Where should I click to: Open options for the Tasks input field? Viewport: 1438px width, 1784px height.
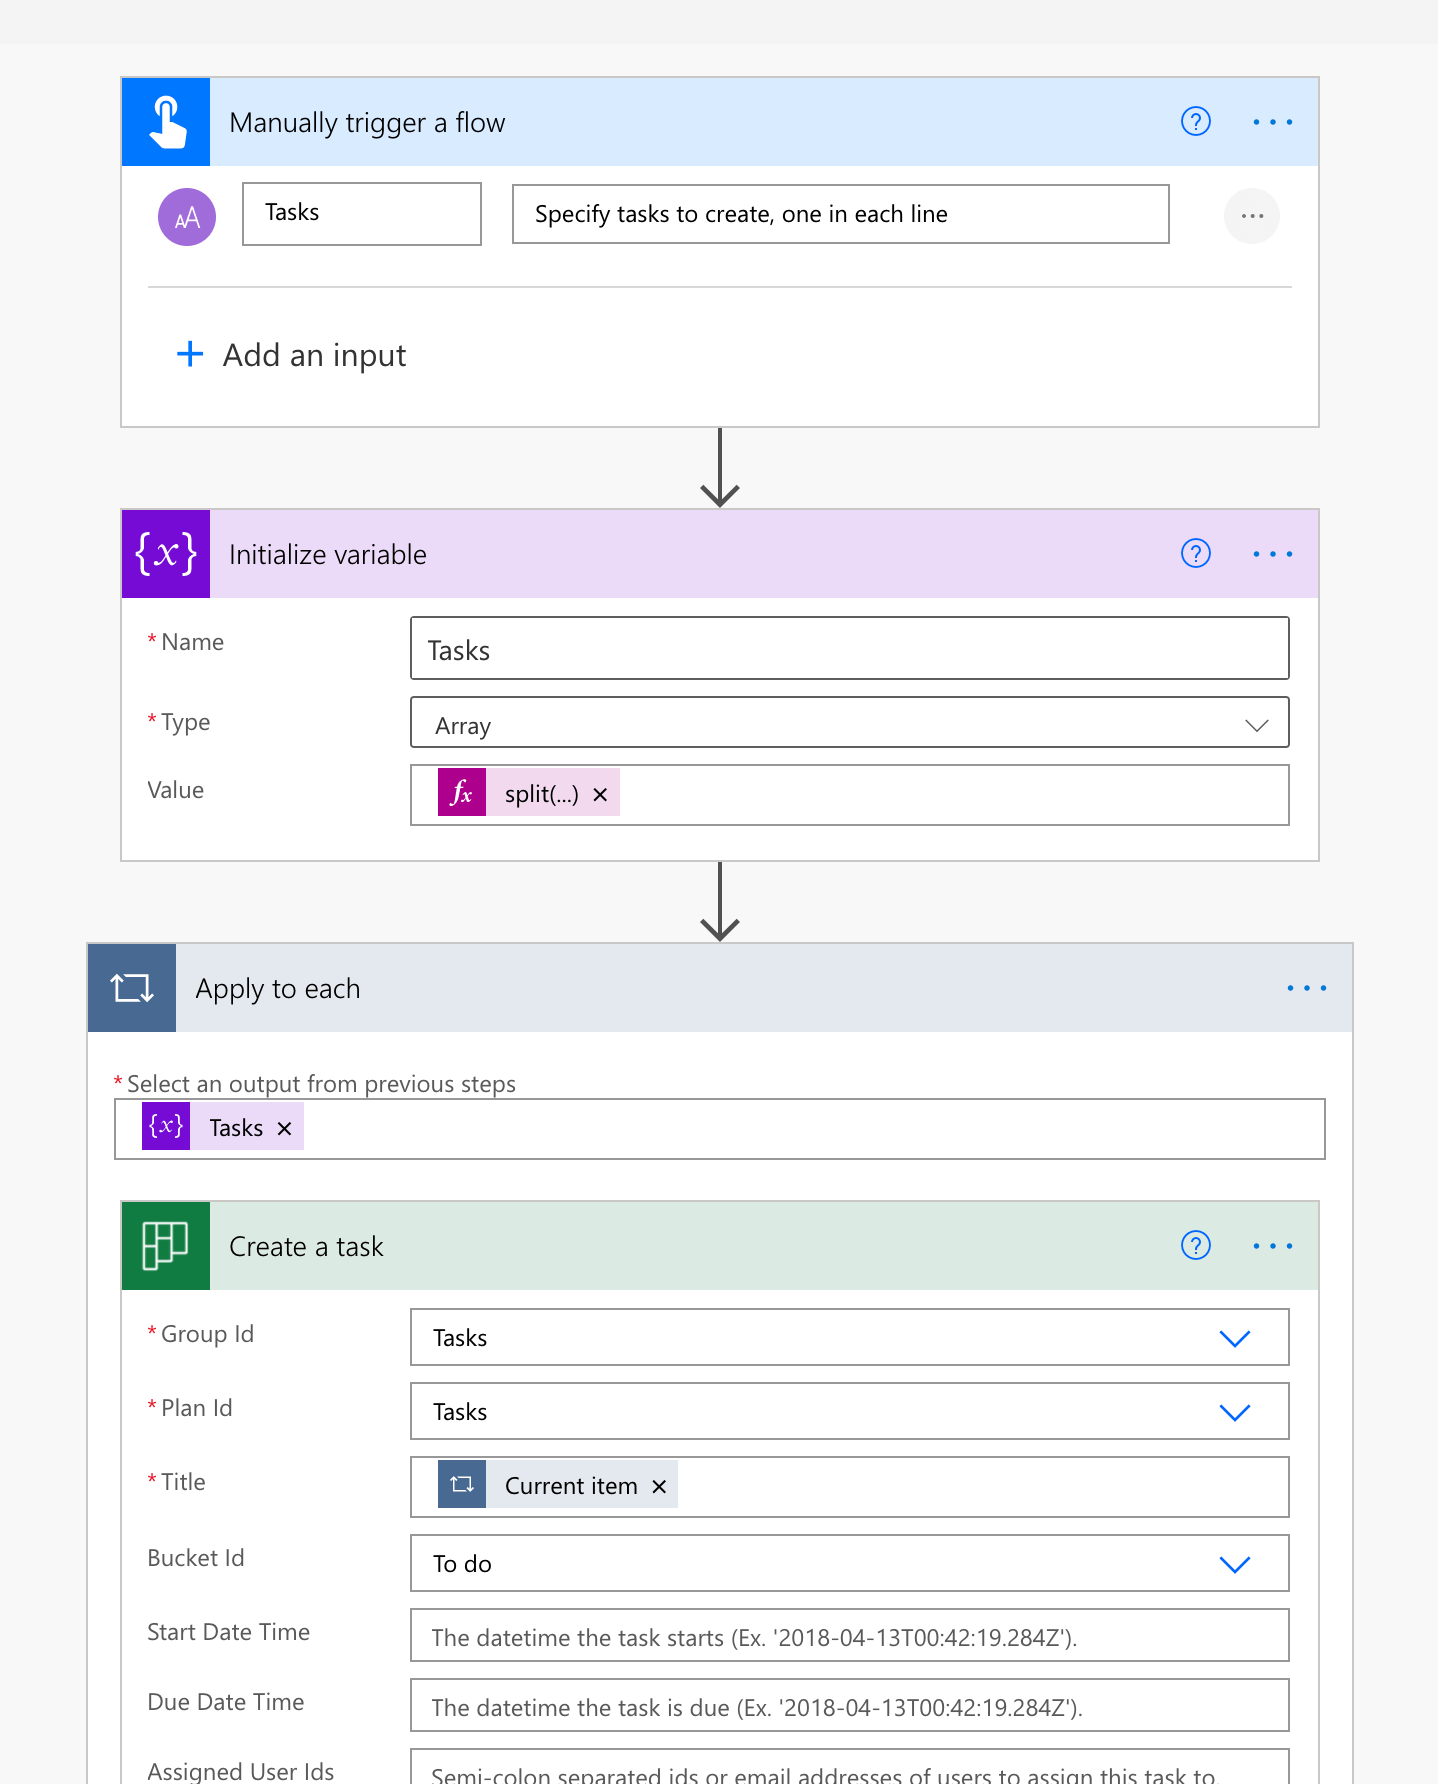pos(1251,216)
